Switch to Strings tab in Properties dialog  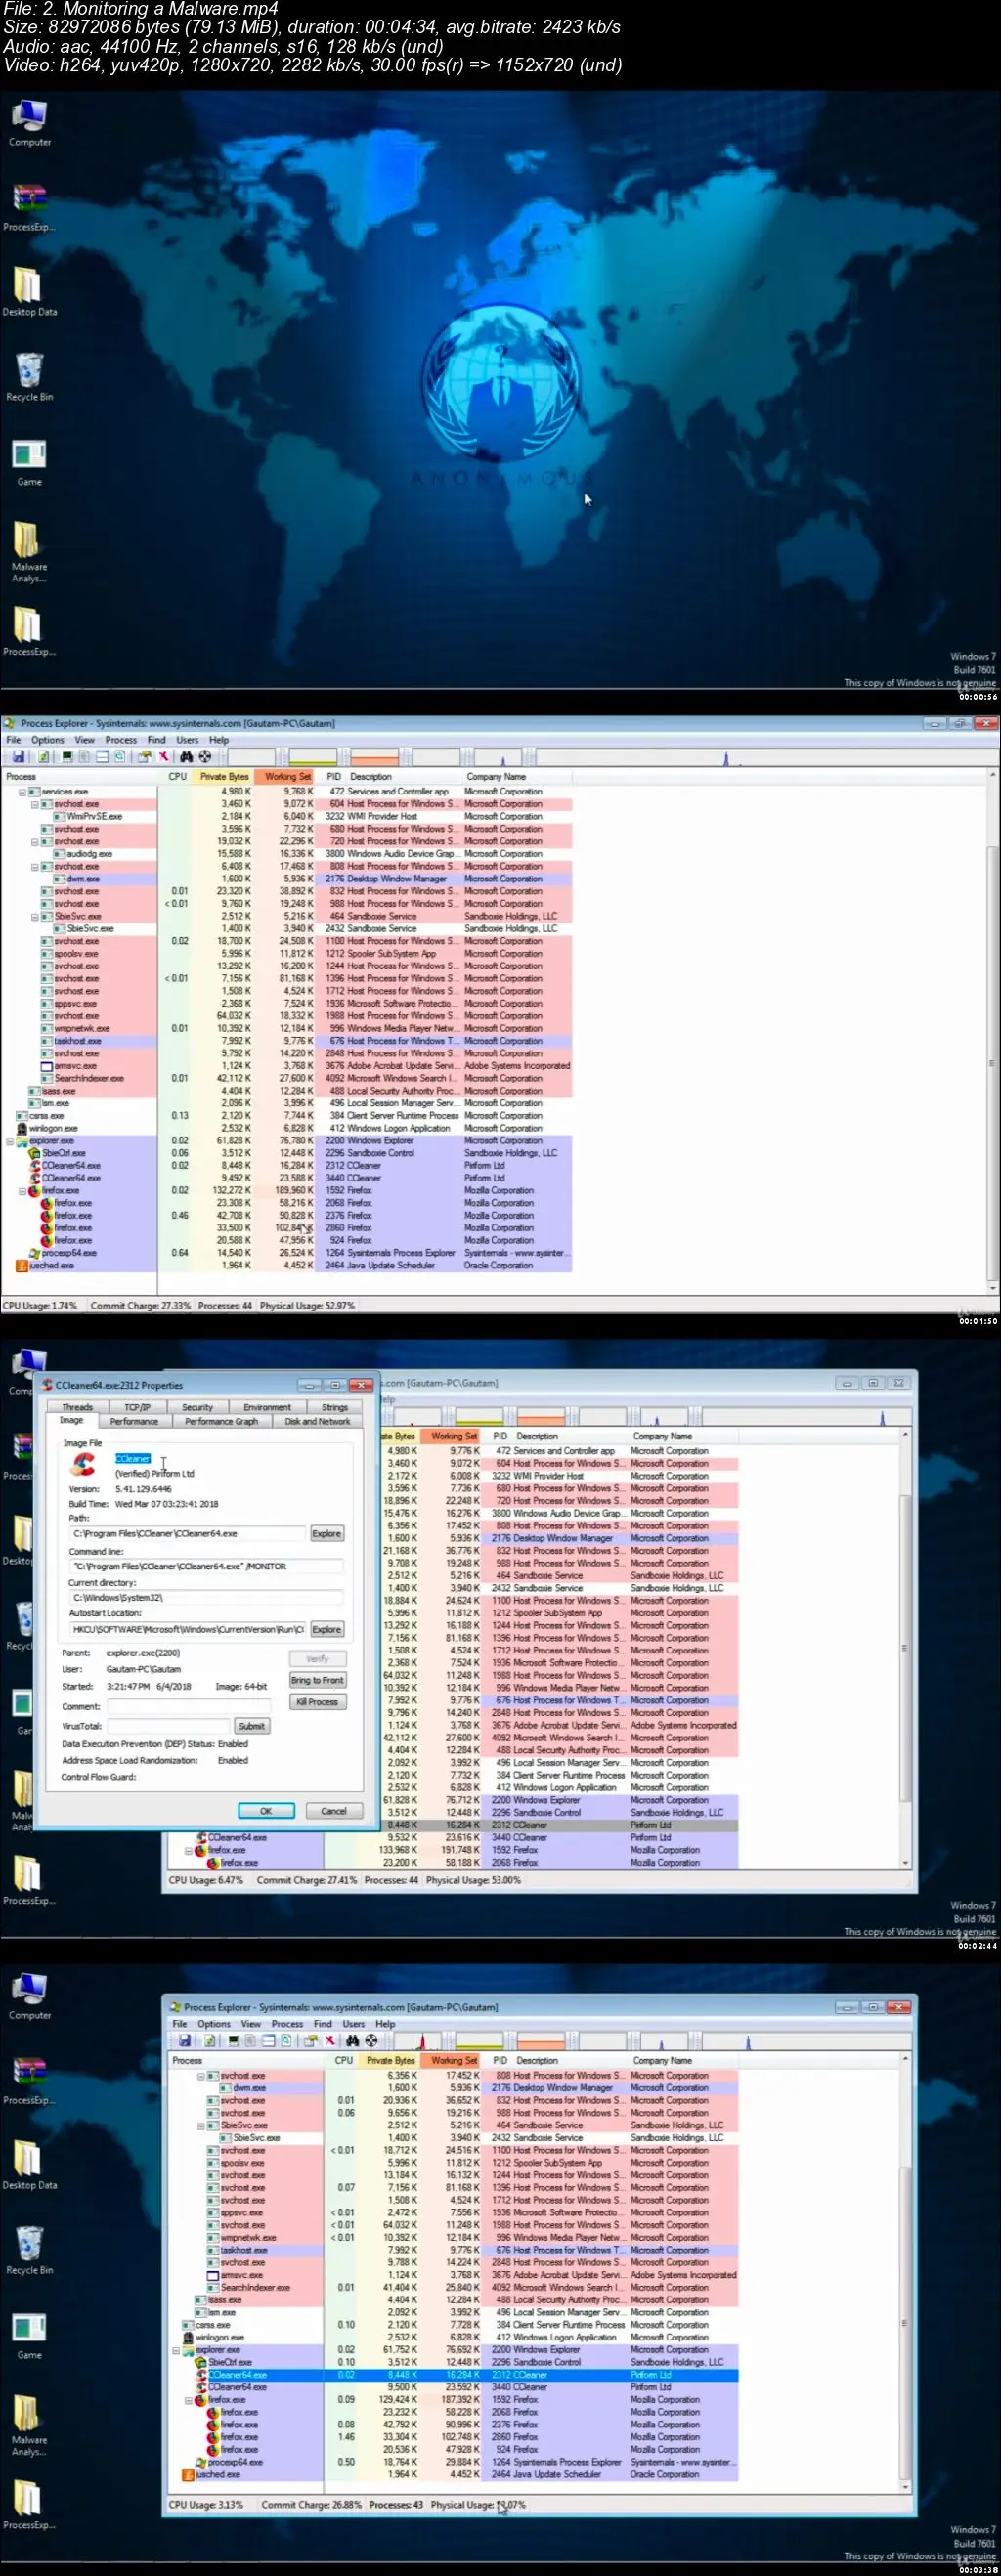[x=334, y=1407]
